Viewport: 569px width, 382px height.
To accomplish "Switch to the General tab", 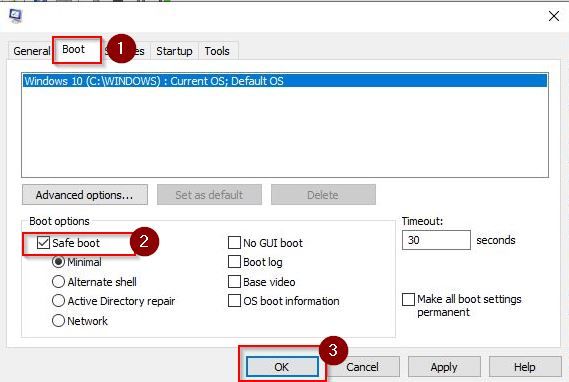I will pos(32,51).
